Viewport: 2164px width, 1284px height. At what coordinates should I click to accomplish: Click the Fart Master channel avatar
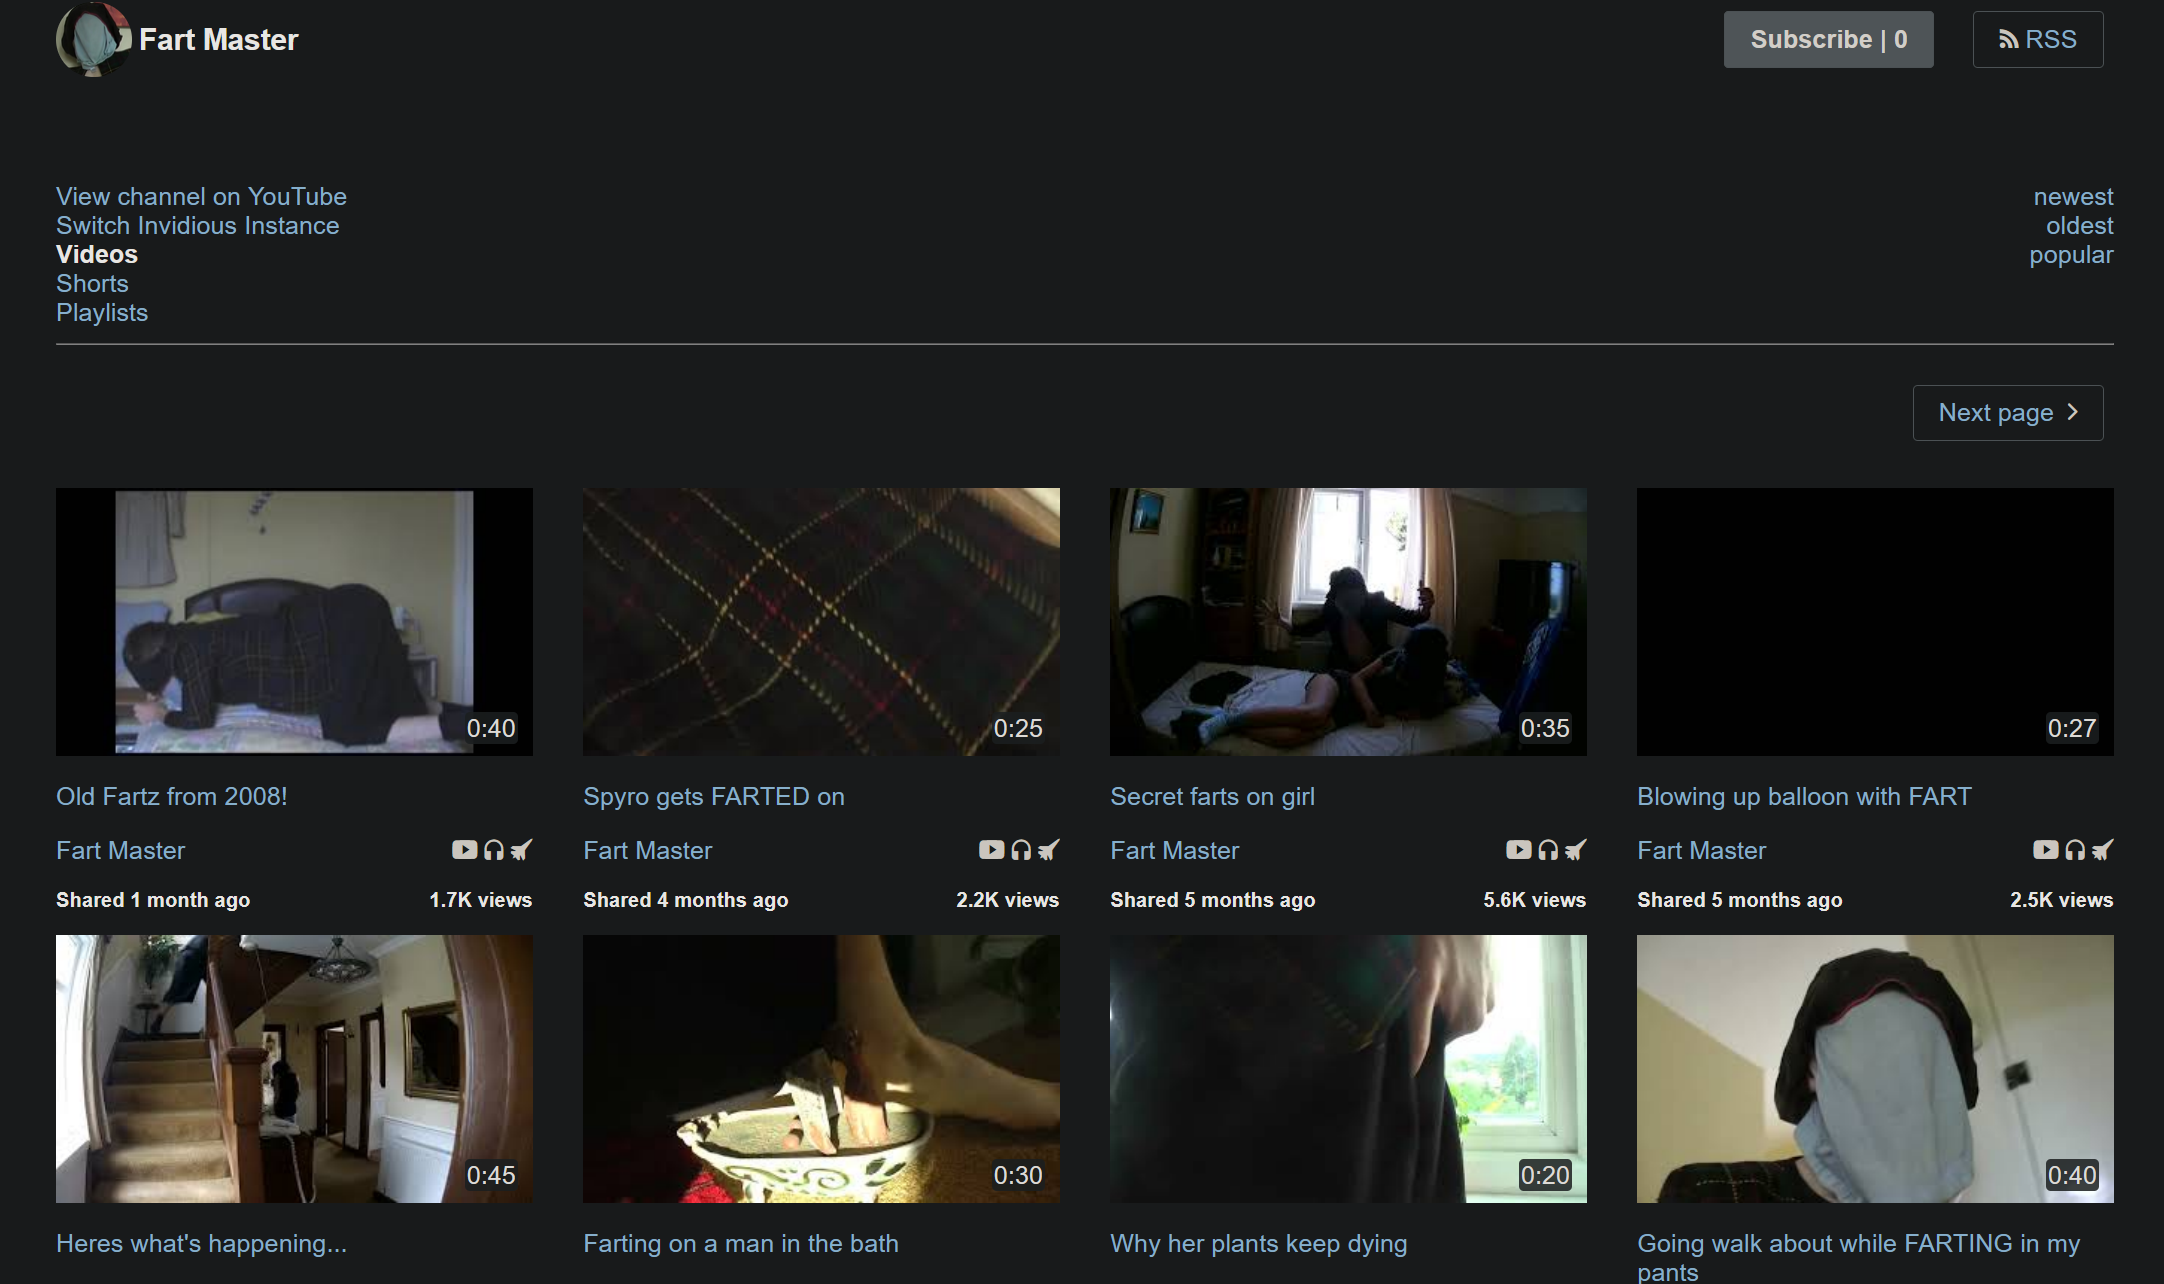tap(94, 39)
